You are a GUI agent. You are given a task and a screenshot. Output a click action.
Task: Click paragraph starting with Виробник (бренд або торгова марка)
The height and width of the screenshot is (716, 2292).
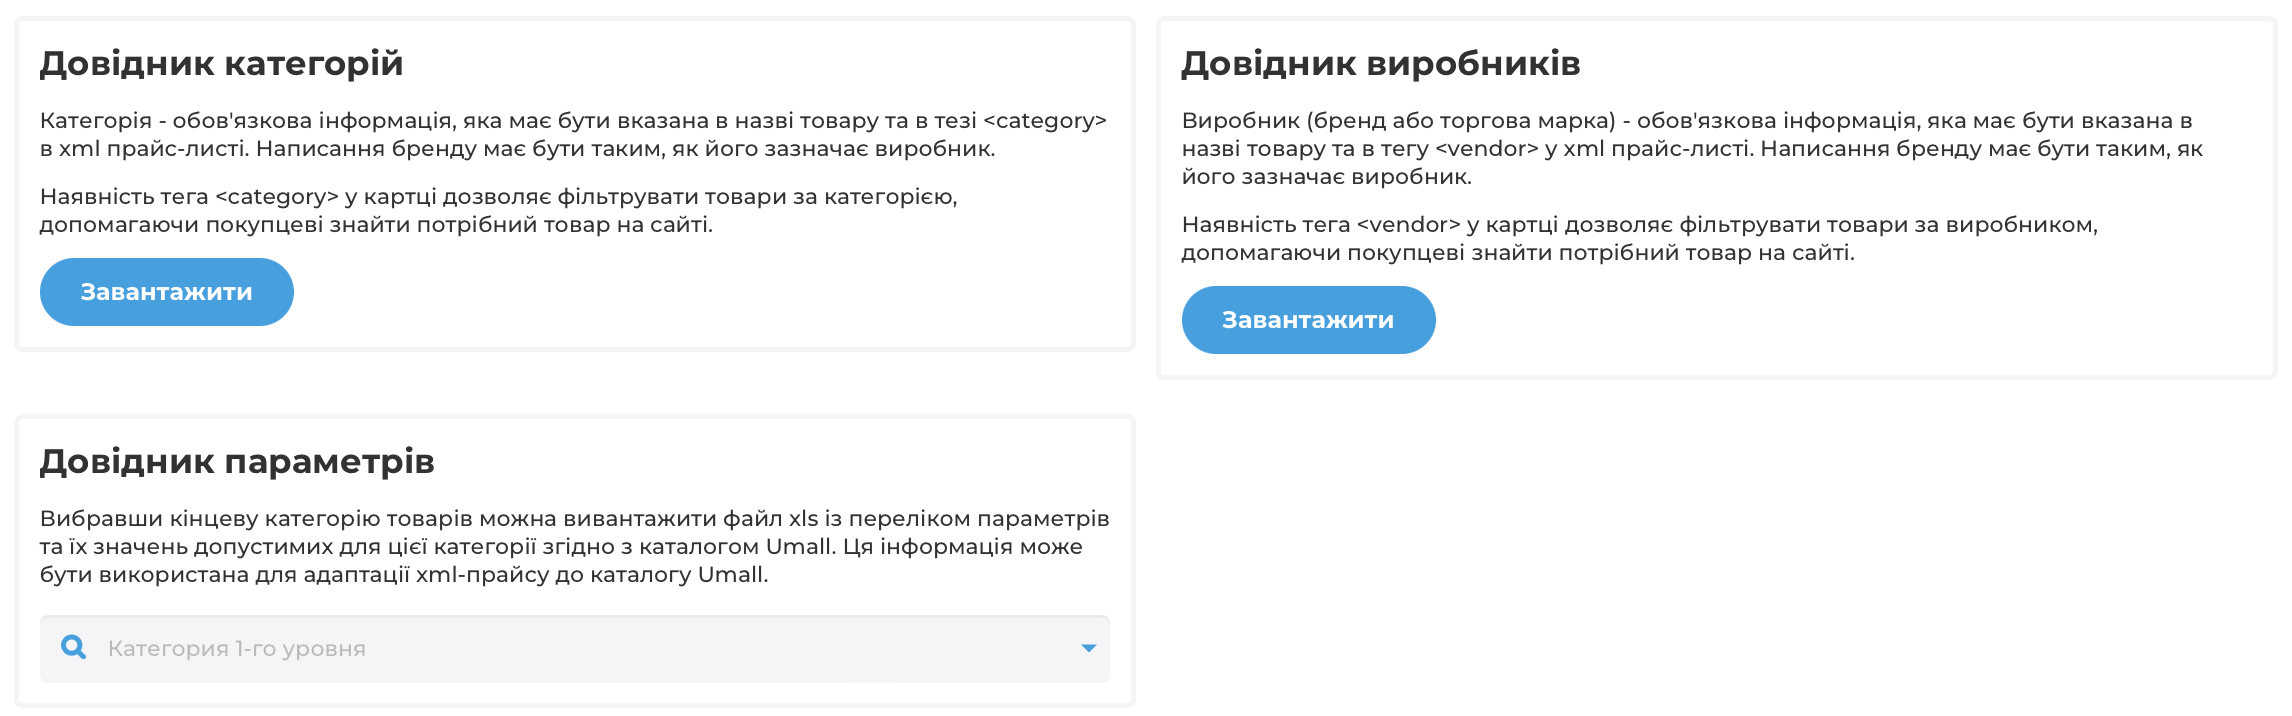pyautogui.click(x=1692, y=148)
